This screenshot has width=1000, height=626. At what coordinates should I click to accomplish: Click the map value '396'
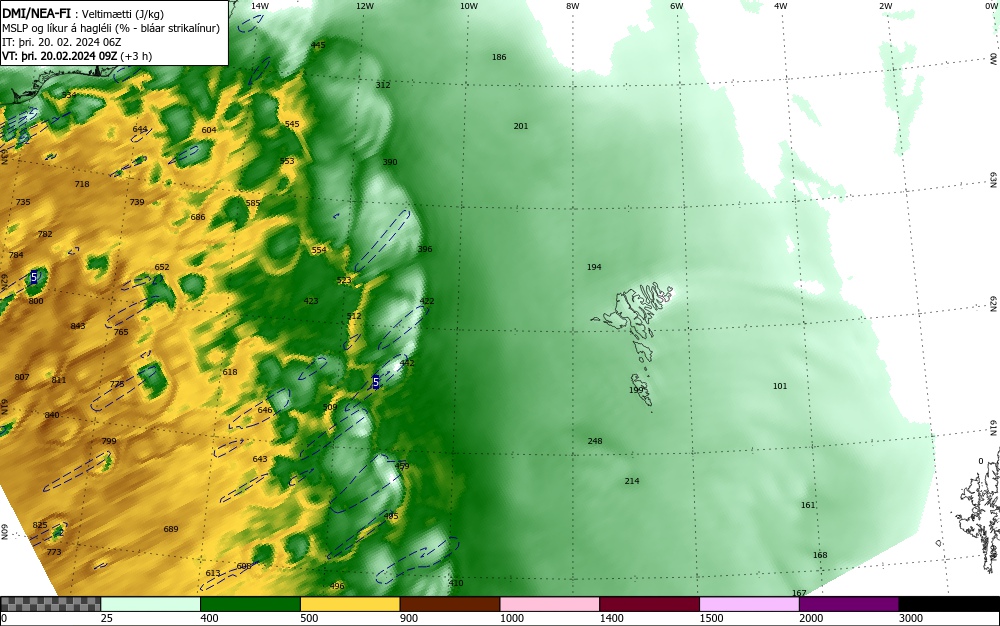pos(425,249)
